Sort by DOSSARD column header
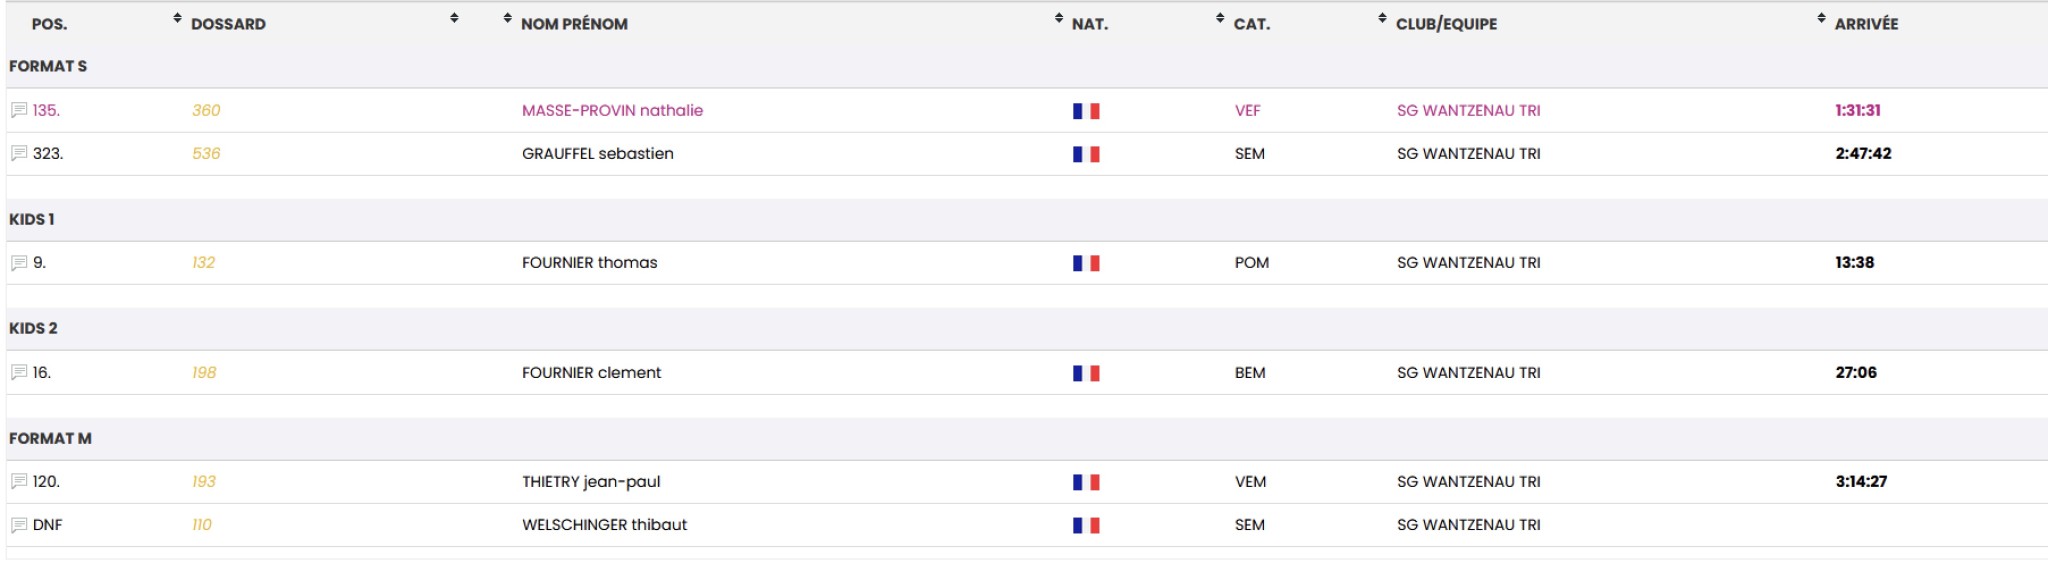The width and height of the screenshot is (2048, 580). 228,24
